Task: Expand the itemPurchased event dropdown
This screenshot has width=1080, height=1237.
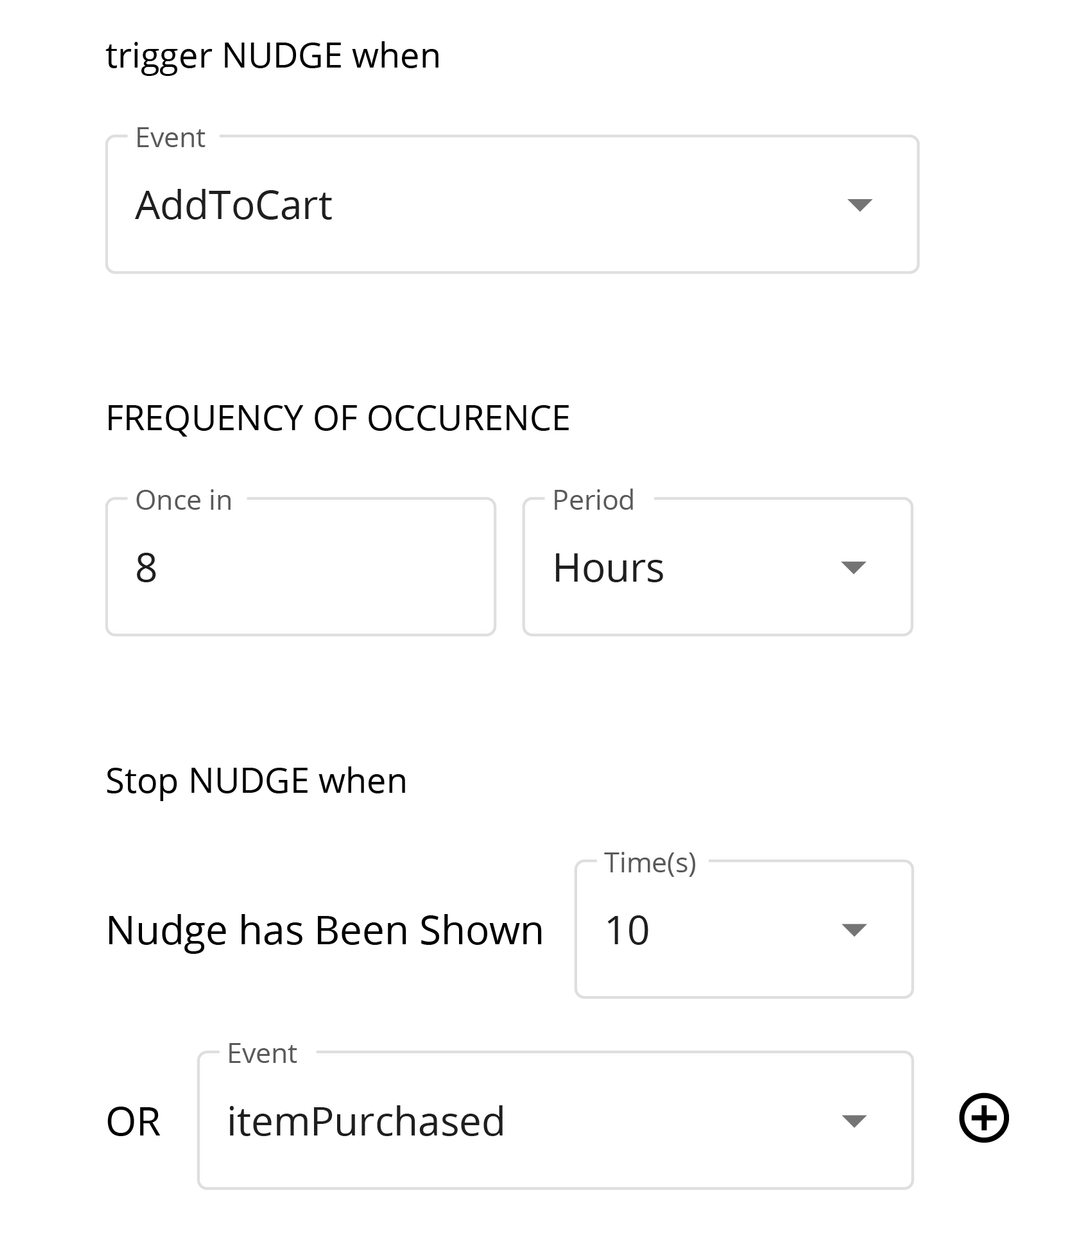Action: click(x=854, y=1120)
